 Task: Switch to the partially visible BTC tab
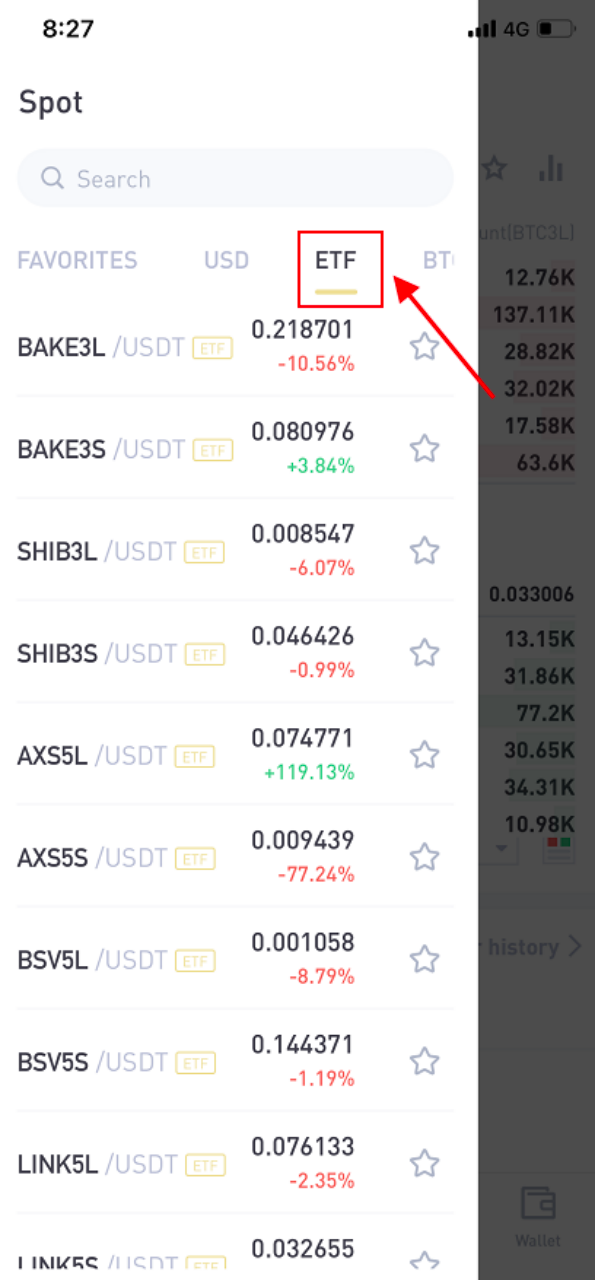438,261
